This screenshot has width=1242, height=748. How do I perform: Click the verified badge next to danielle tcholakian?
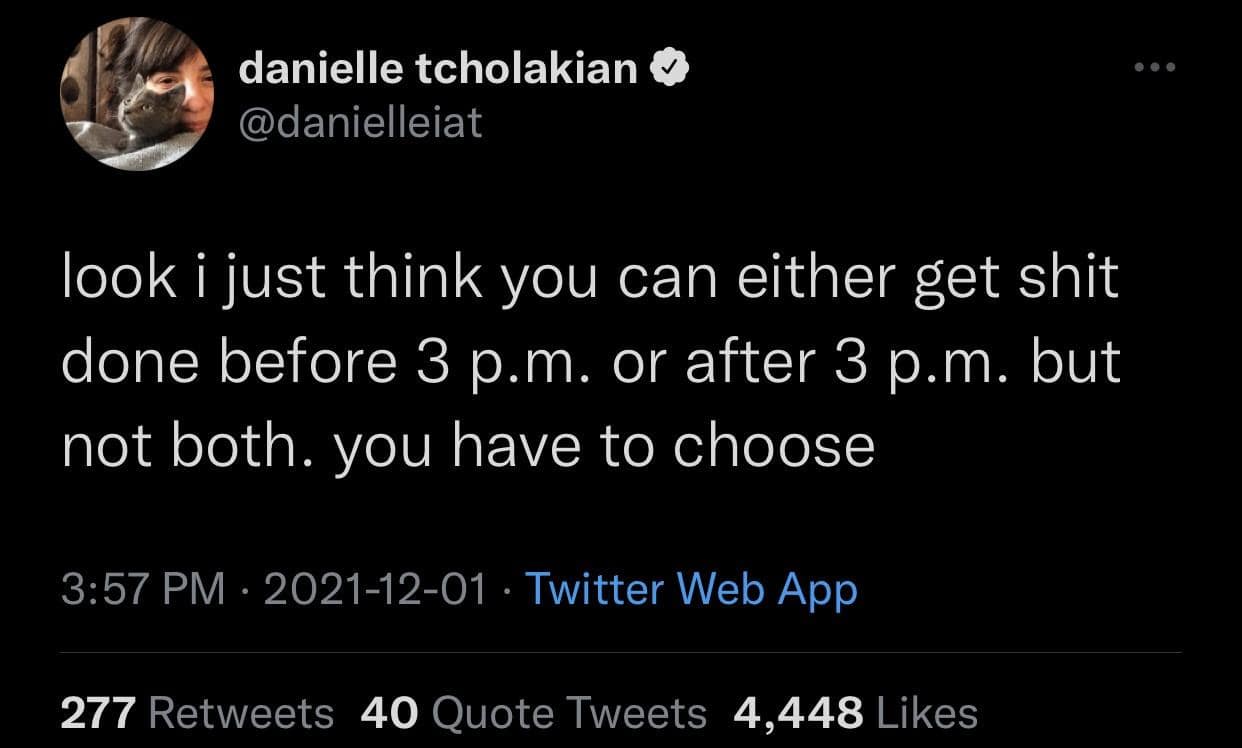pyautogui.click(x=670, y=67)
